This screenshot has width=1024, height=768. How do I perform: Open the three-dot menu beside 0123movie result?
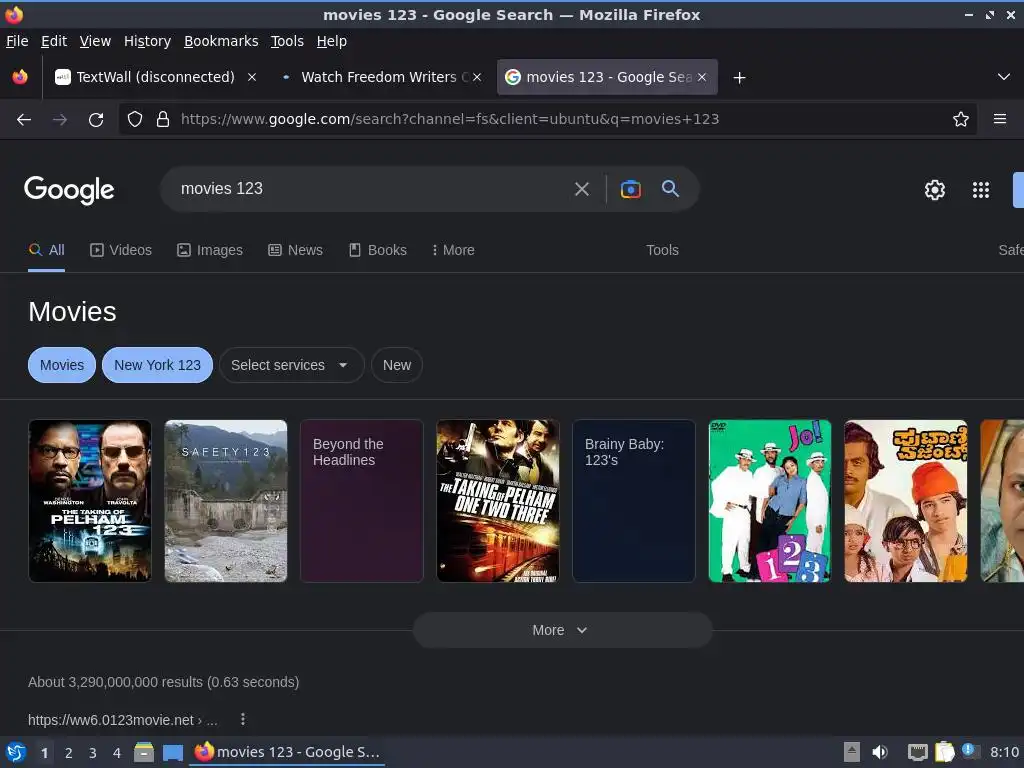(243, 719)
